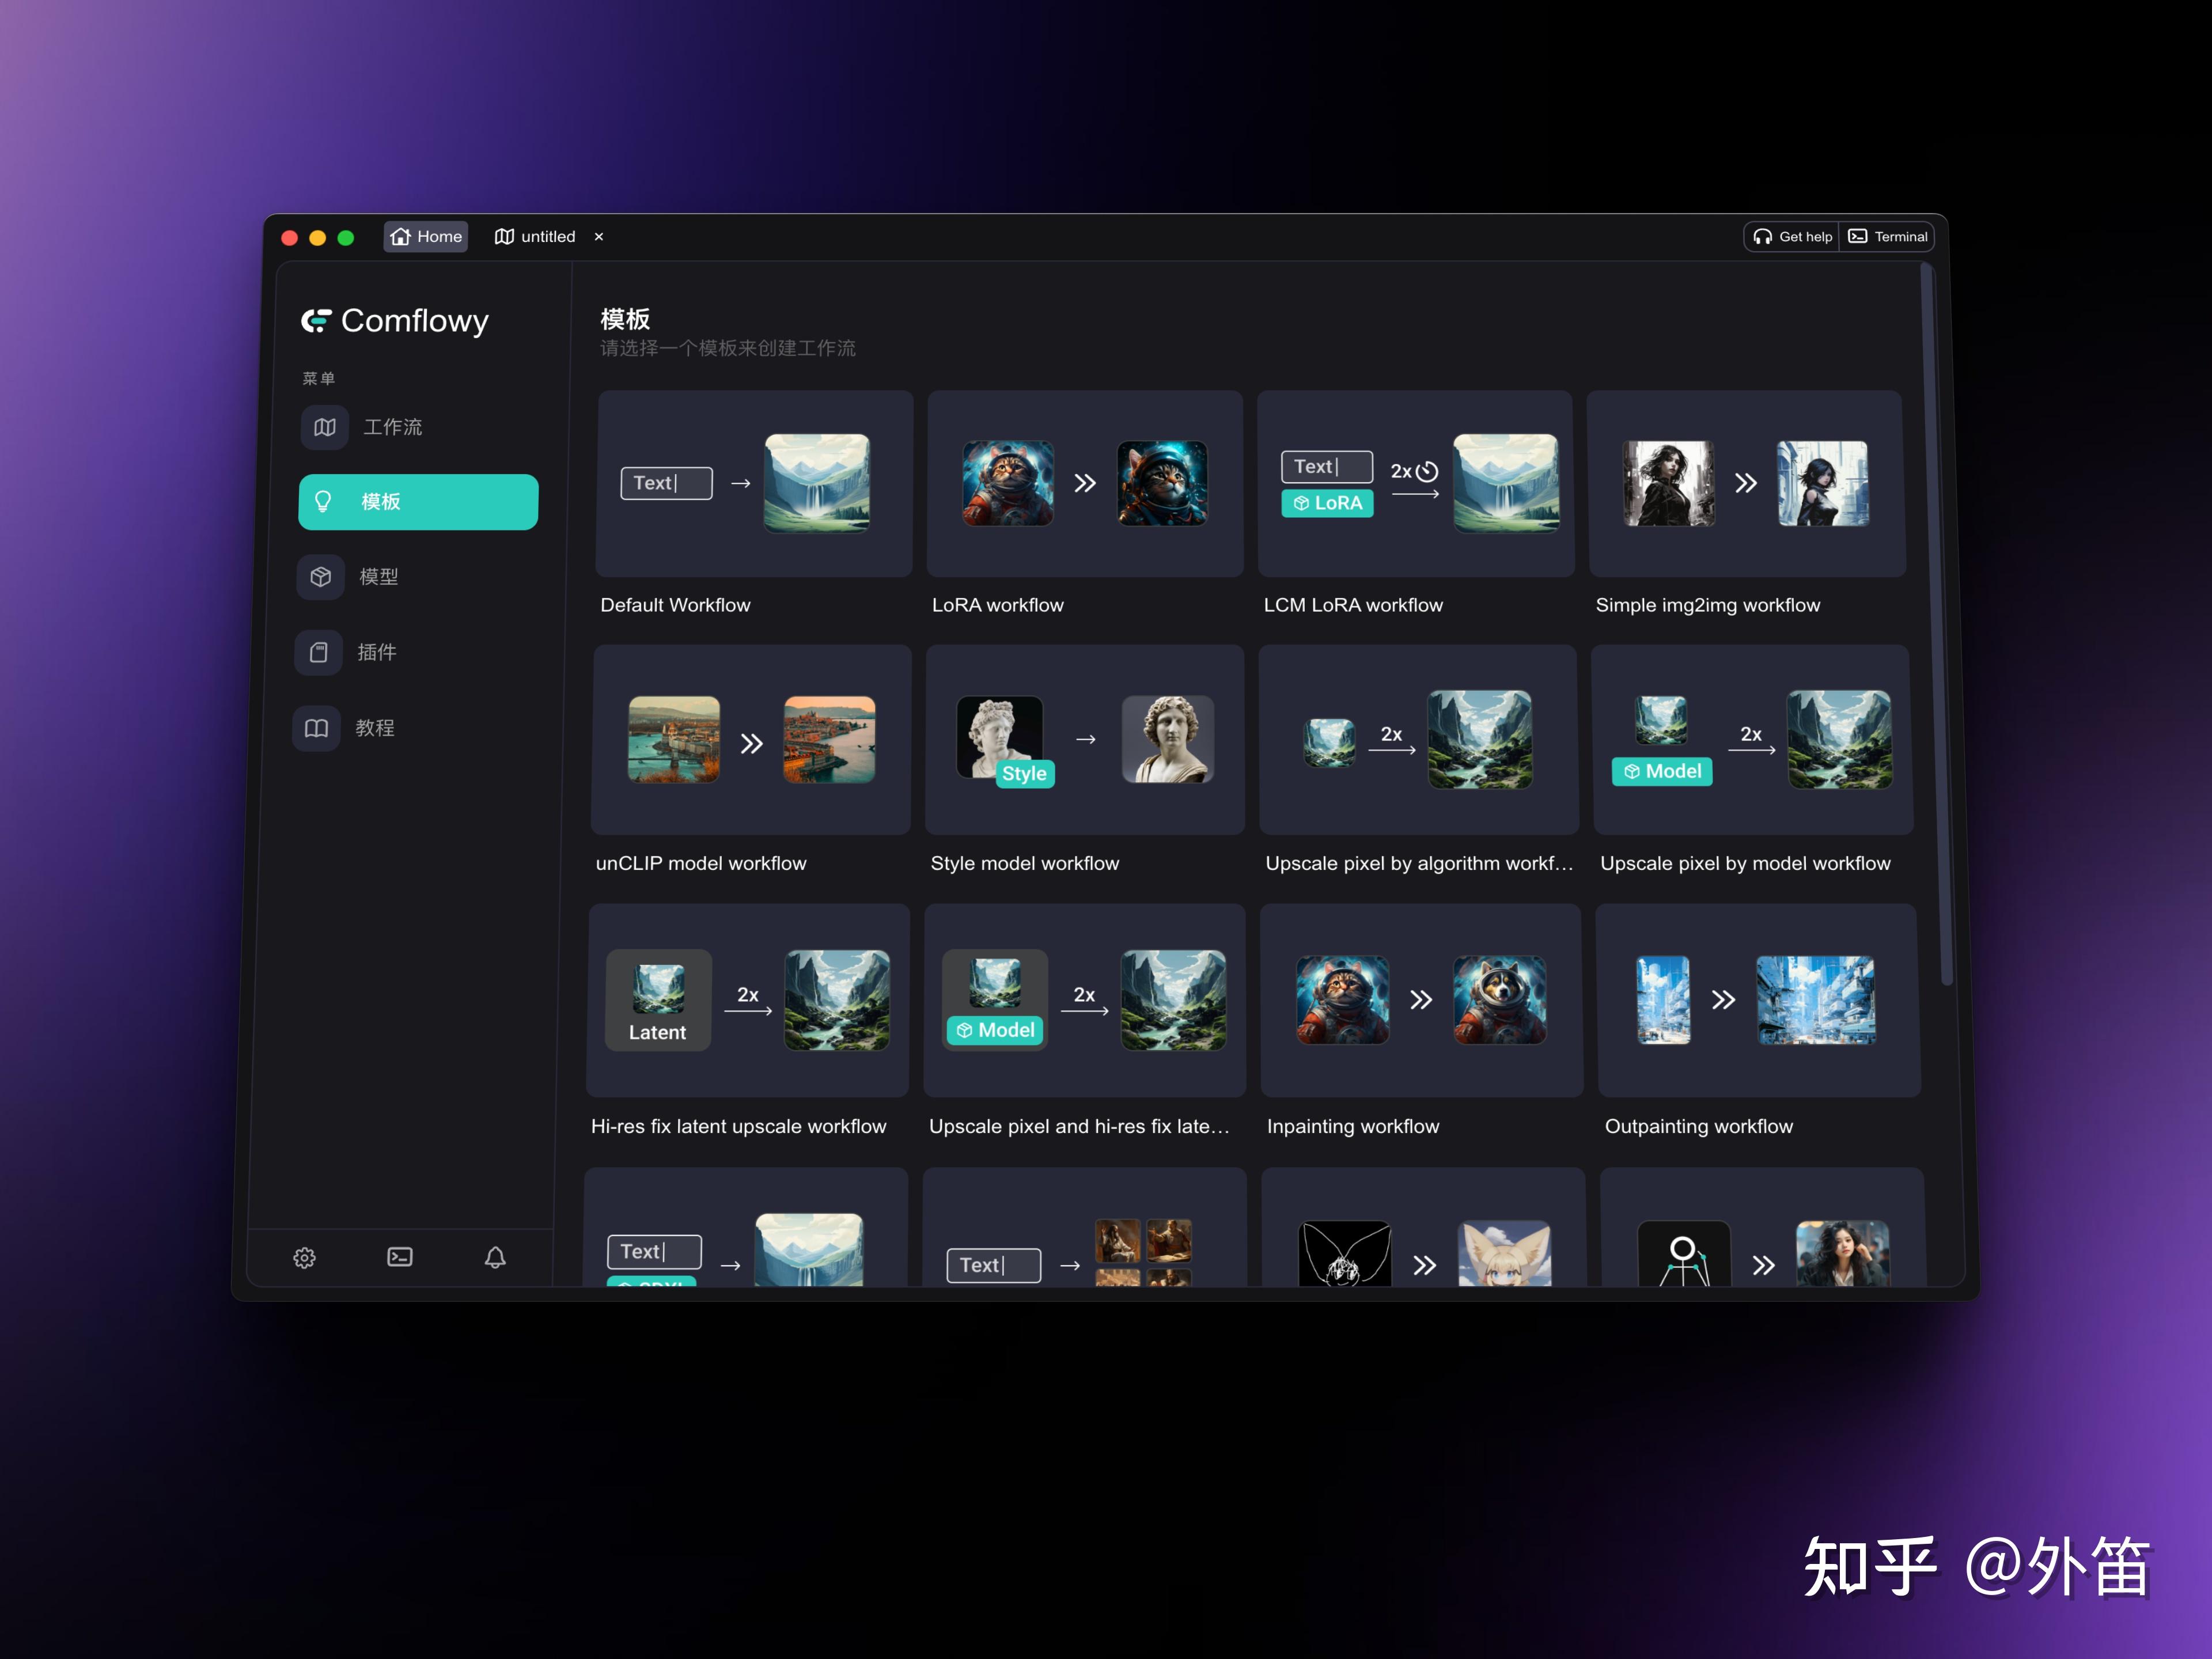The width and height of the screenshot is (2212, 1659).
Task: Click the 教程 tutorials book icon
Action: (316, 728)
